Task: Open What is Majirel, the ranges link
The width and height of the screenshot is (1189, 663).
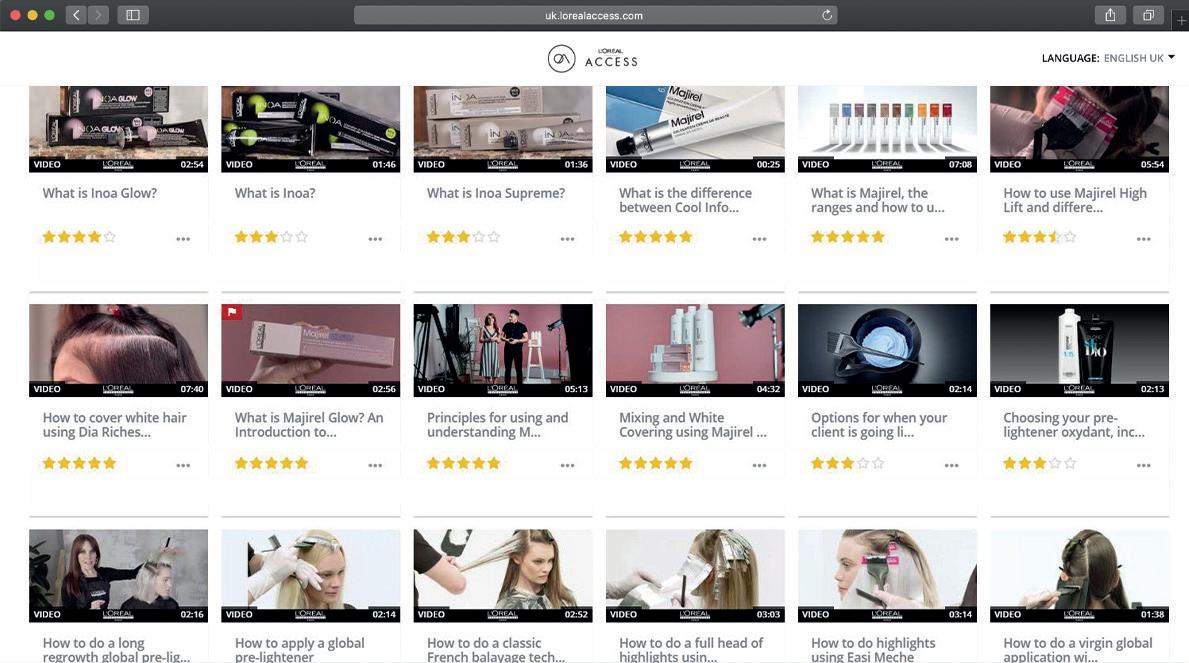Action: pos(877,200)
